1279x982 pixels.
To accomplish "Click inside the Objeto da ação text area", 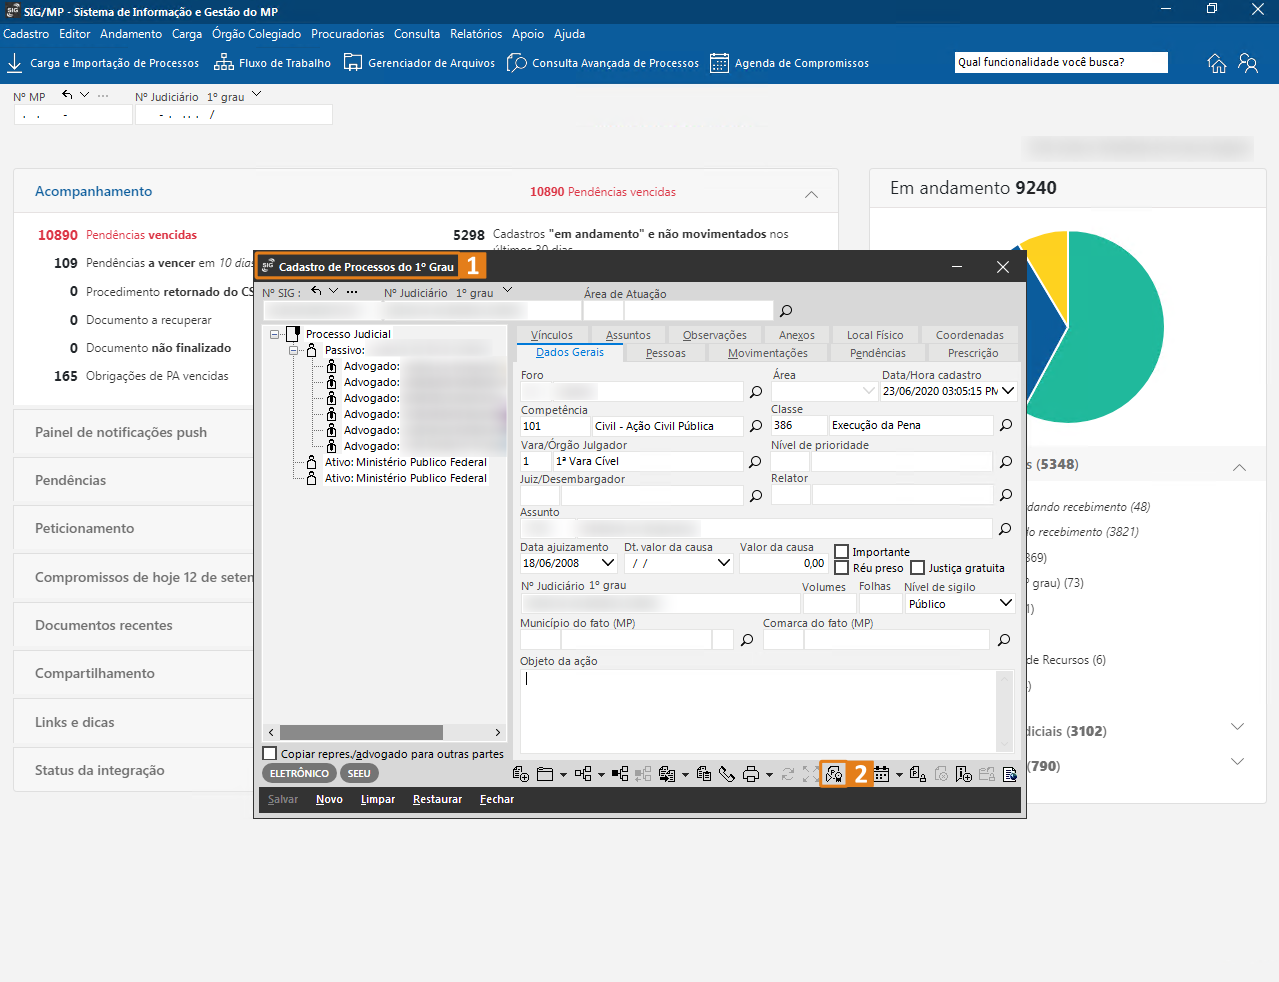I will click(758, 710).
